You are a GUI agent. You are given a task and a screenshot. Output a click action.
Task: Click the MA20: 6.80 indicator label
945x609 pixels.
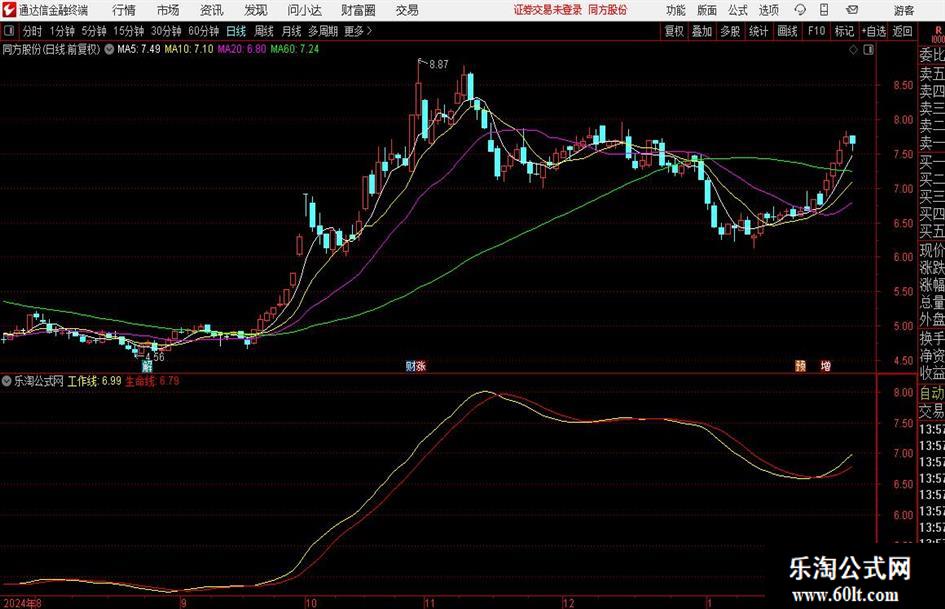[242, 49]
